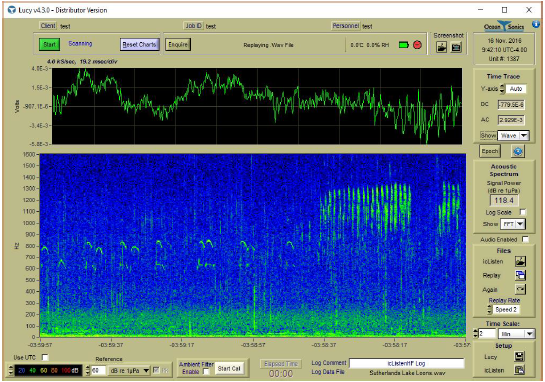Screen dimensions: 545x382
Task: Open the Show FFT dropdown
Action: point(513,224)
